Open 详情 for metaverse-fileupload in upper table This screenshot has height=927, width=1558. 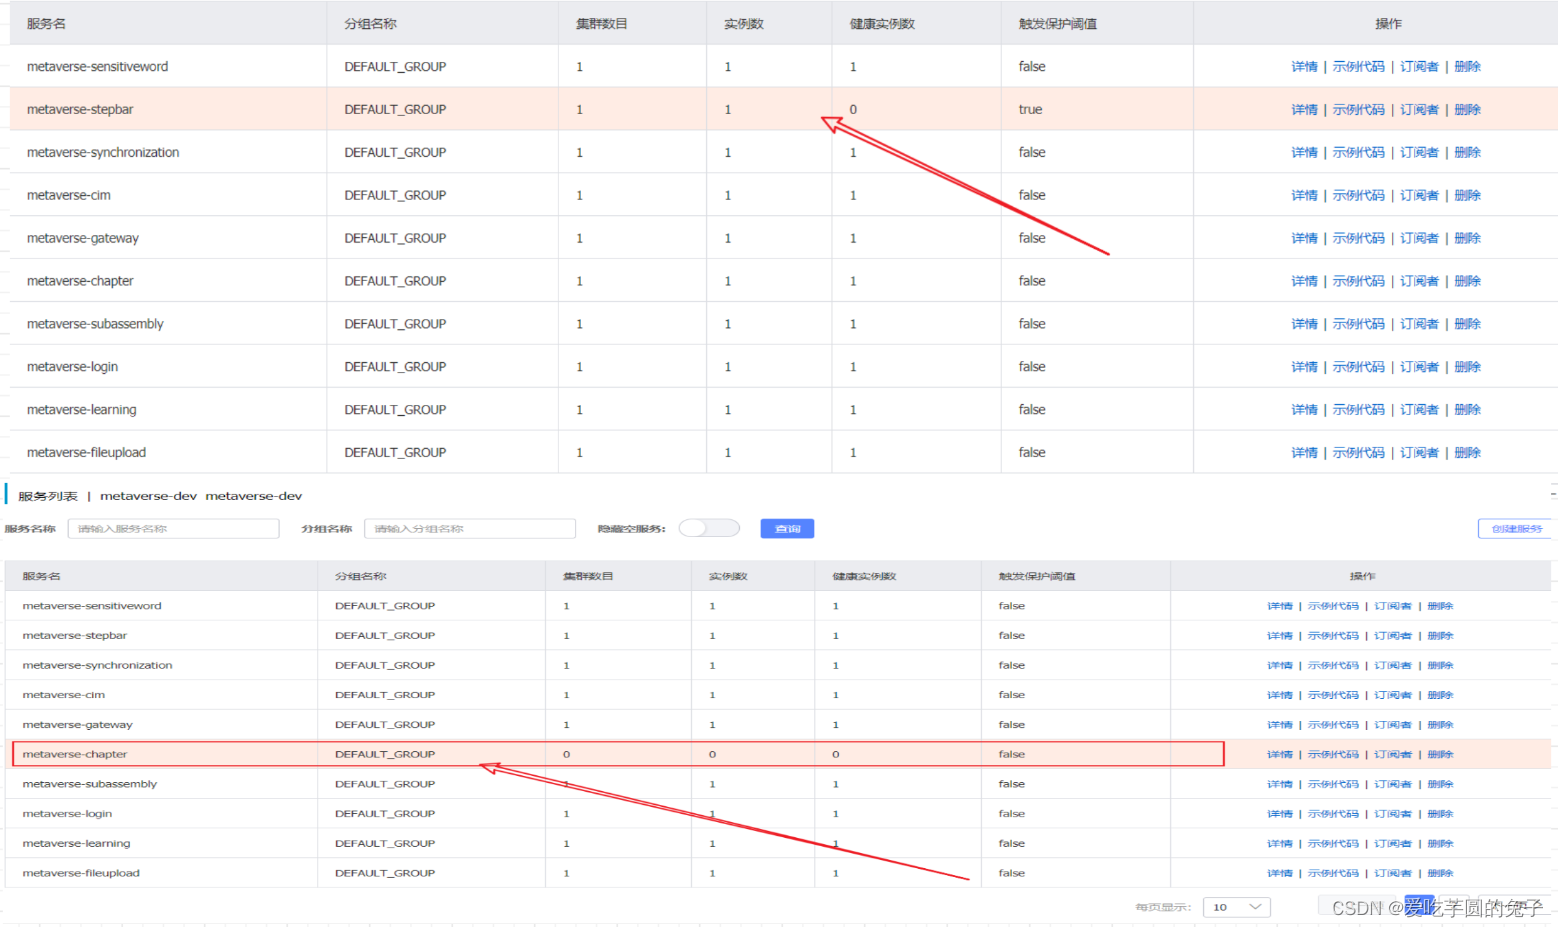(1304, 452)
